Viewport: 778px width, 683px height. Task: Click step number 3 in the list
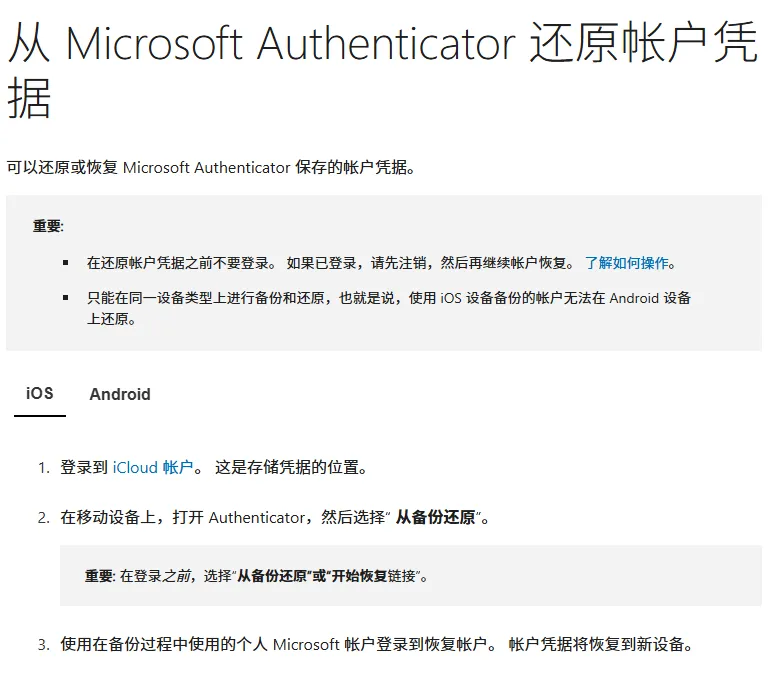43,644
